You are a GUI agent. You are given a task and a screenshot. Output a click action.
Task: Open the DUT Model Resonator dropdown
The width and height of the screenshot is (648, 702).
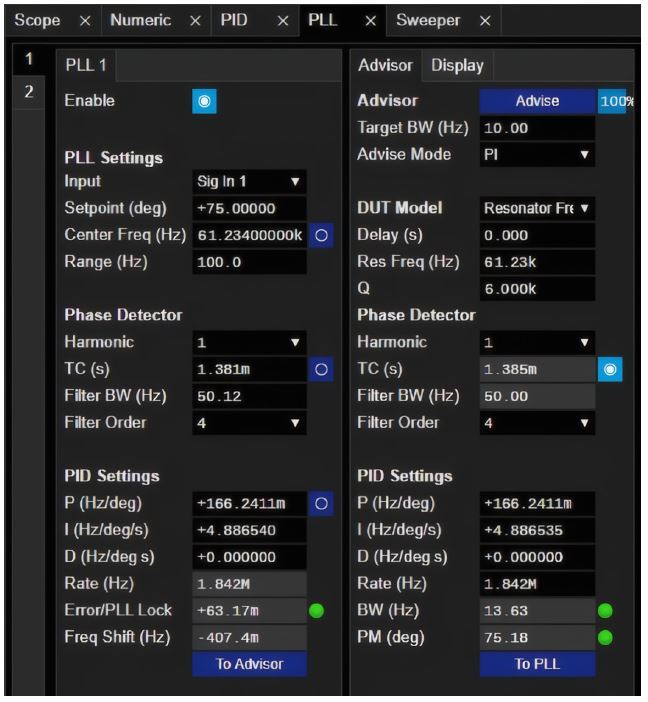[537, 208]
